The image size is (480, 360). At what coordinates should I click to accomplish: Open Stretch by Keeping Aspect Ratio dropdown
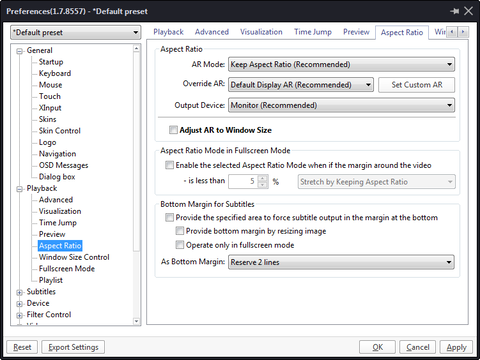[377, 182]
